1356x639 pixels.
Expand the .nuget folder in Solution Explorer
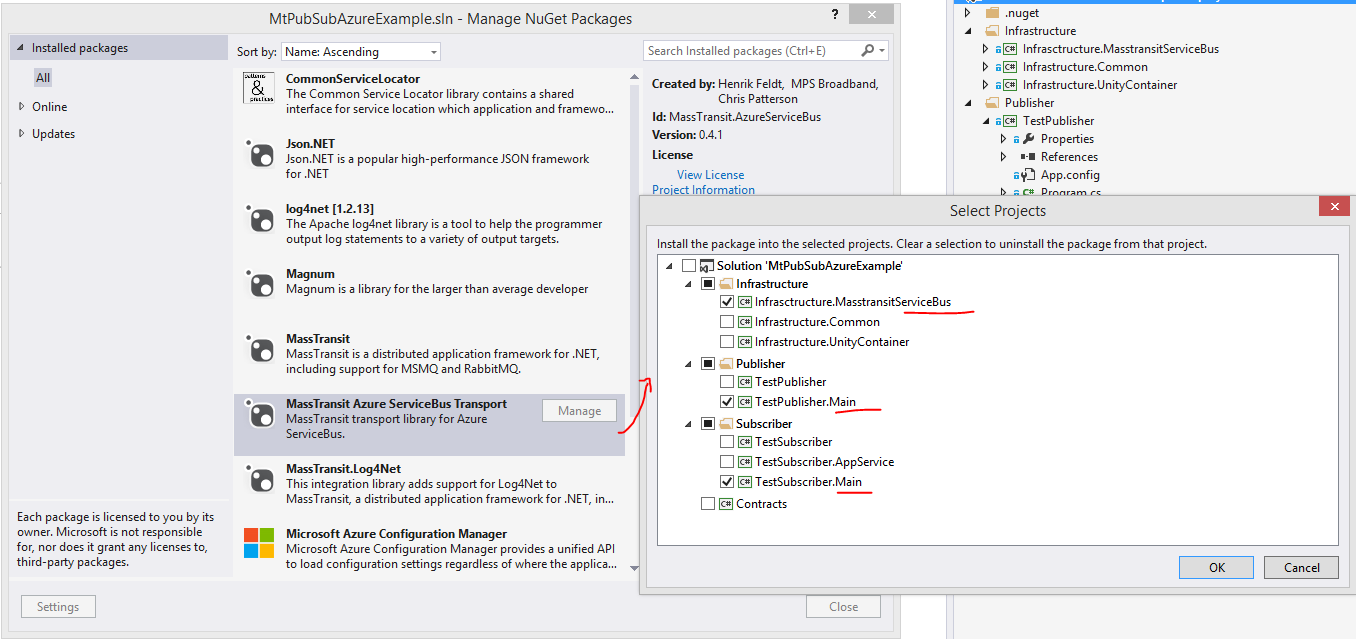tap(968, 13)
